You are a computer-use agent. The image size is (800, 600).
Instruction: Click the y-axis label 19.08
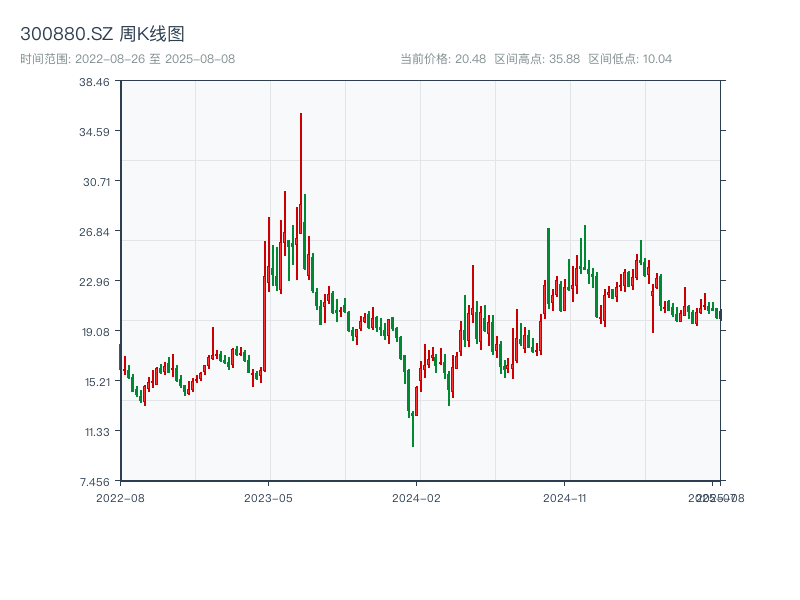pos(96,332)
